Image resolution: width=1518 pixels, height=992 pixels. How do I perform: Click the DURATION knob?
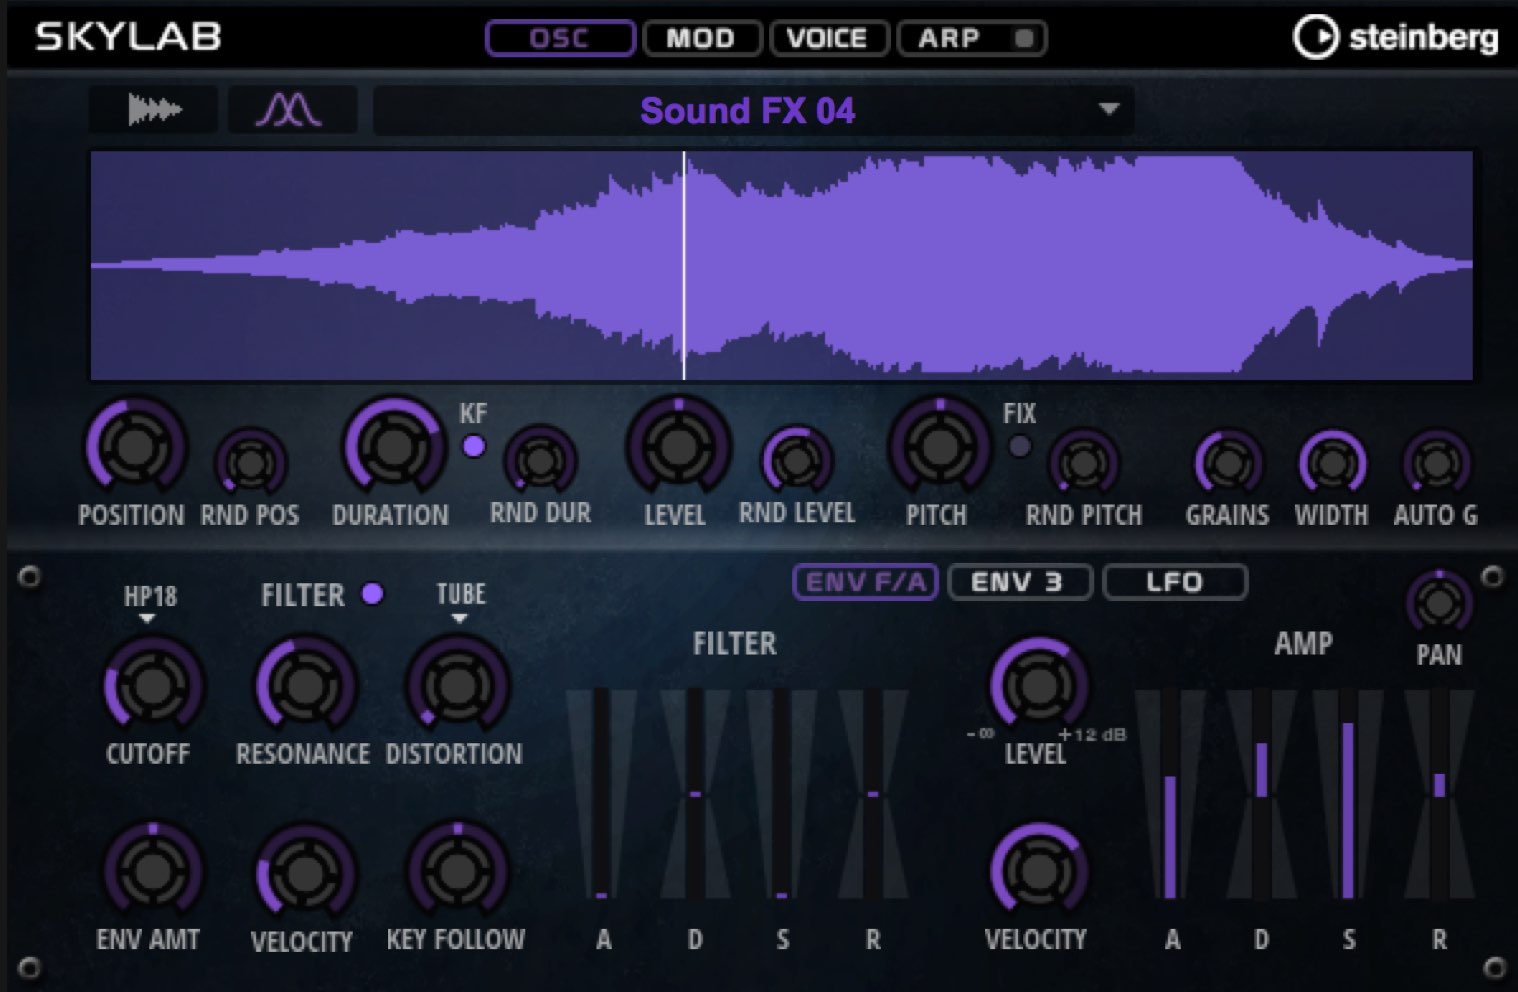click(x=393, y=447)
